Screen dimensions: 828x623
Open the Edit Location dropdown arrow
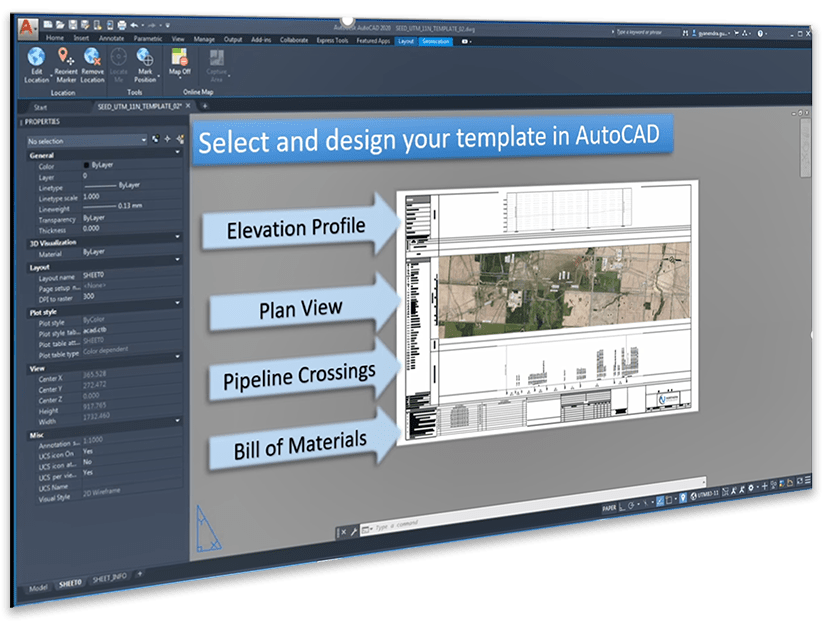[51, 76]
